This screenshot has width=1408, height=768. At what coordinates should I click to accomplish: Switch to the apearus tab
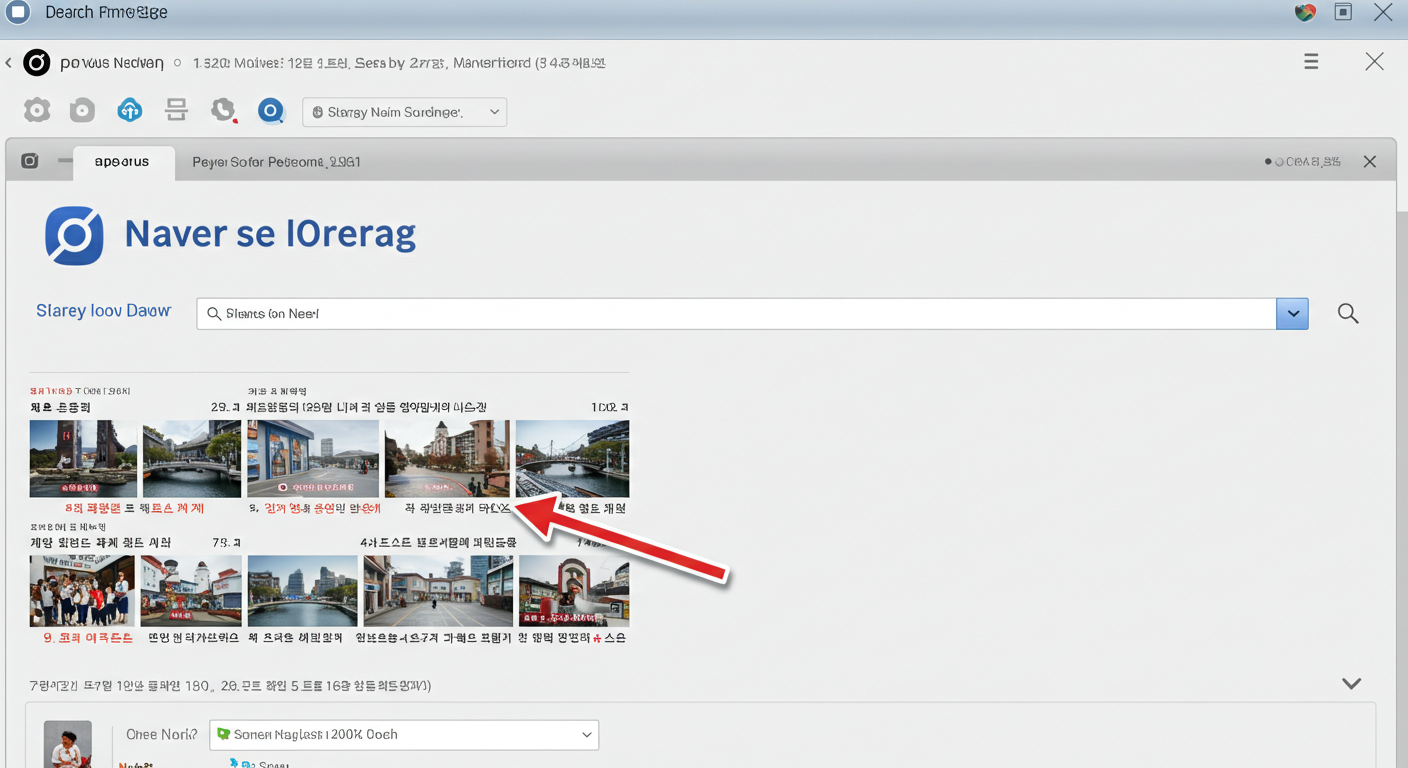(123, 161)
